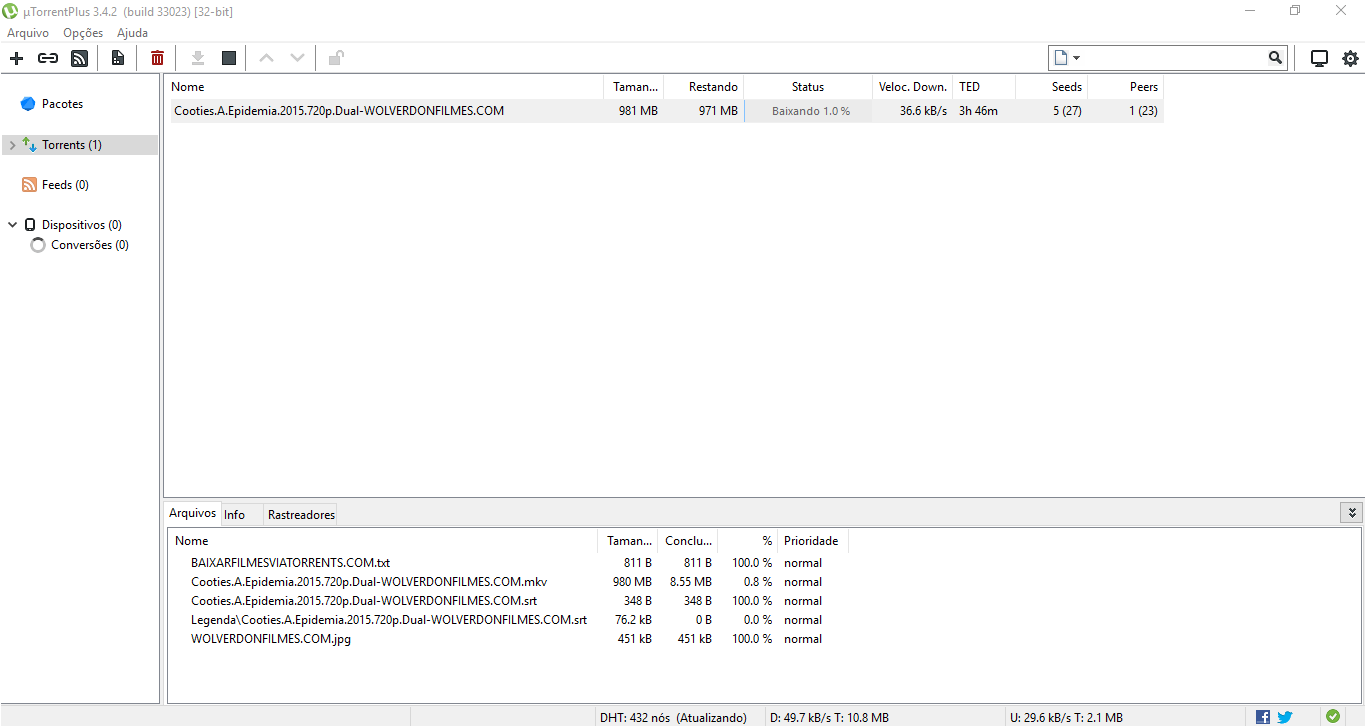Collapse the detail pane with the chevron button

pyautogui.click(x=1352, y=512)
